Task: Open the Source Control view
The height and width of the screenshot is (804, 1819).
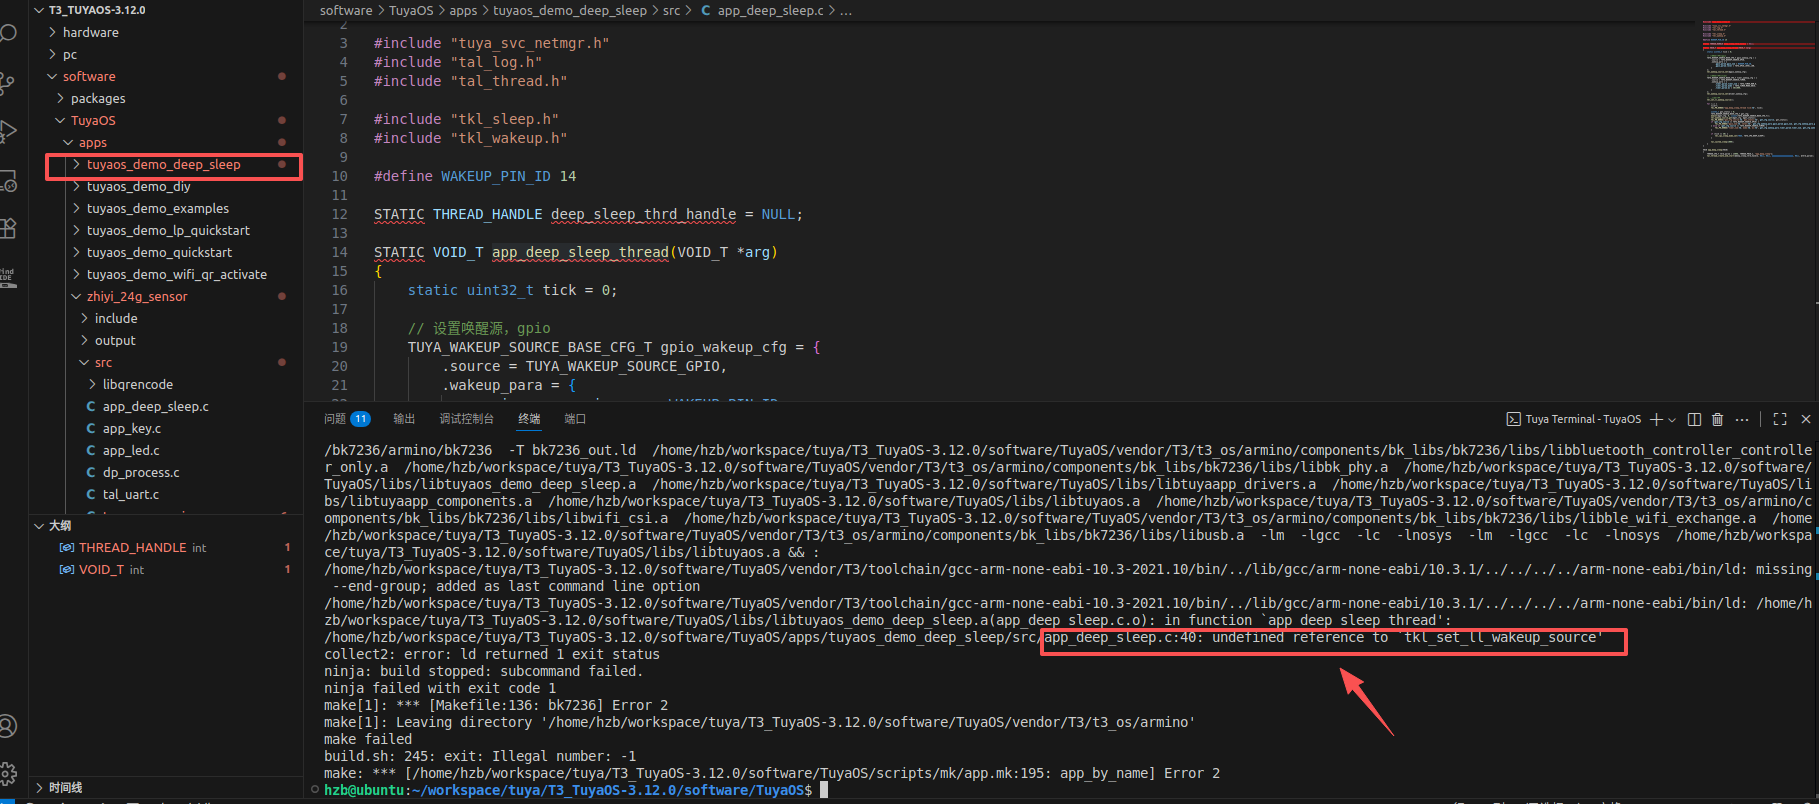Action: tap(8, 83)
